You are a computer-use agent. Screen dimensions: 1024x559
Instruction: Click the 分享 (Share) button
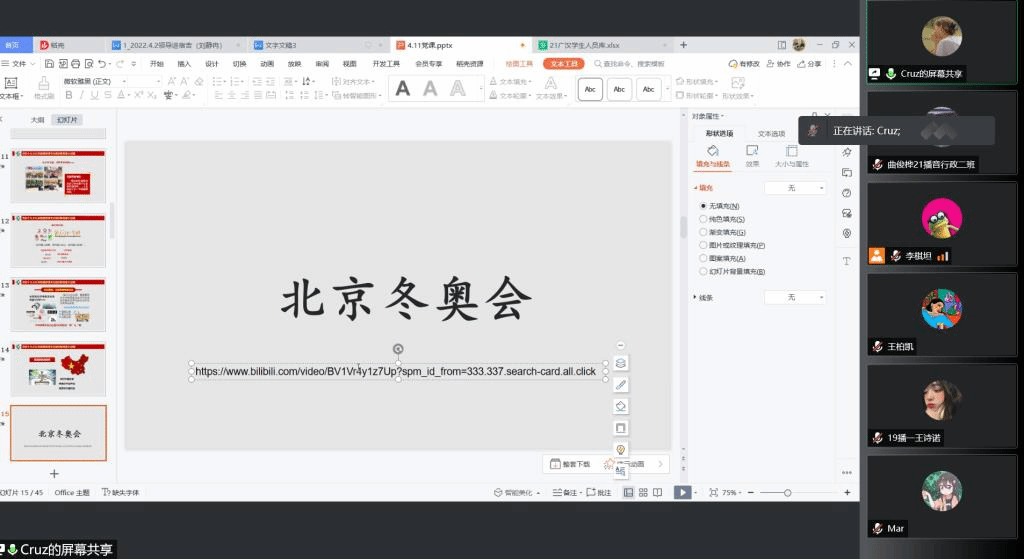[809, 64]
